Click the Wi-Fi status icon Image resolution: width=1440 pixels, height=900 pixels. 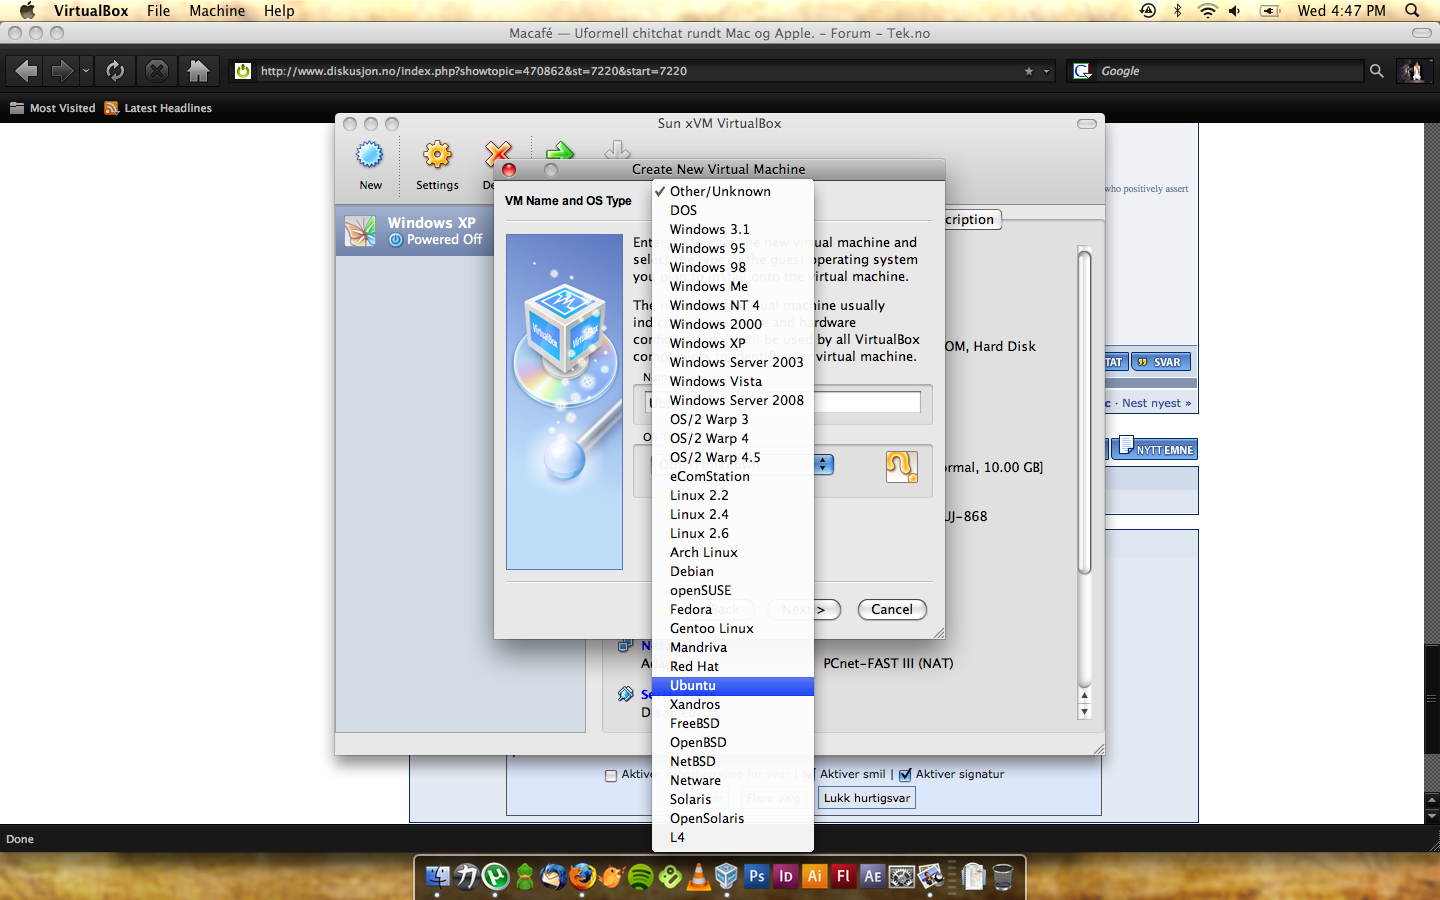tap(1207, 11)
